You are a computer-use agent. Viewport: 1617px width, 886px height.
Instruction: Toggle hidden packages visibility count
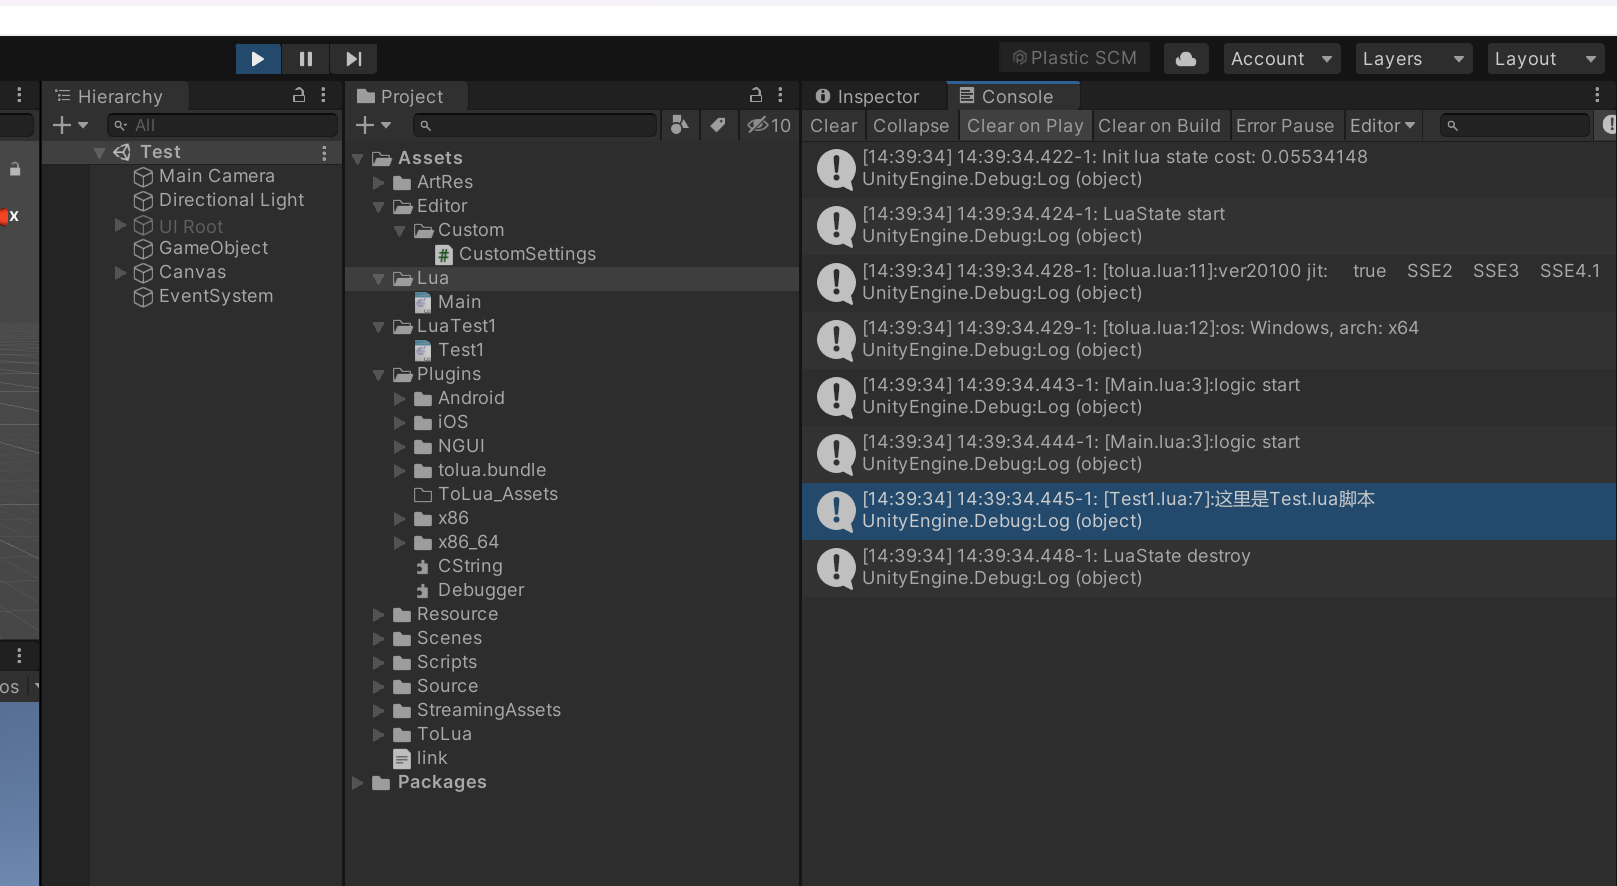pos(769,125)
